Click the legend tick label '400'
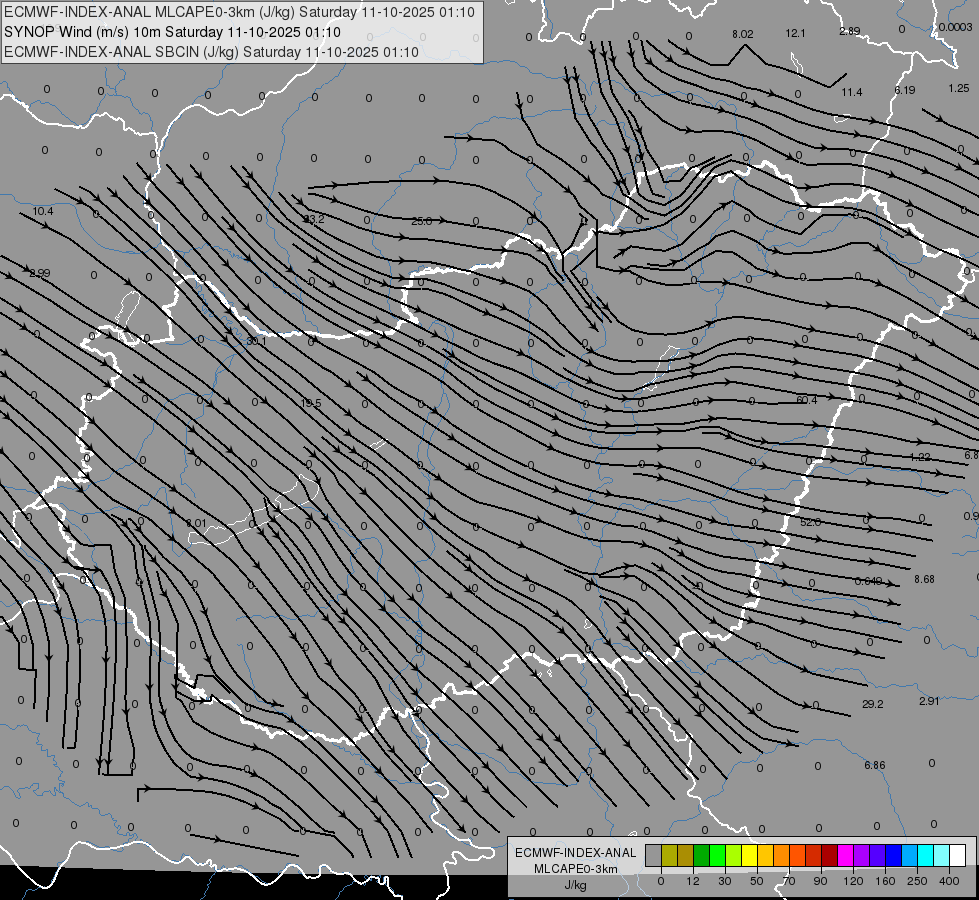 (949, 881)
